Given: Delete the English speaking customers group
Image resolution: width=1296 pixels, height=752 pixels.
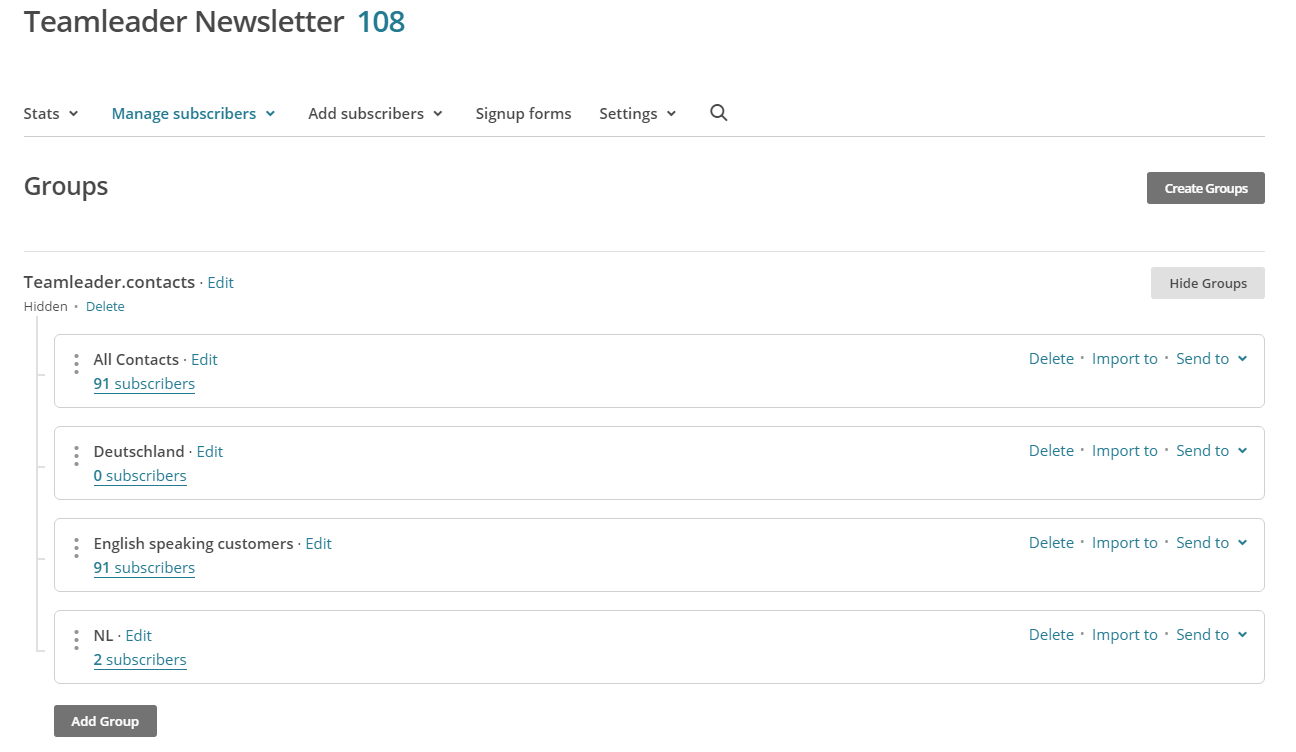Looking at the screenshot, I should tap(1051, 543).
